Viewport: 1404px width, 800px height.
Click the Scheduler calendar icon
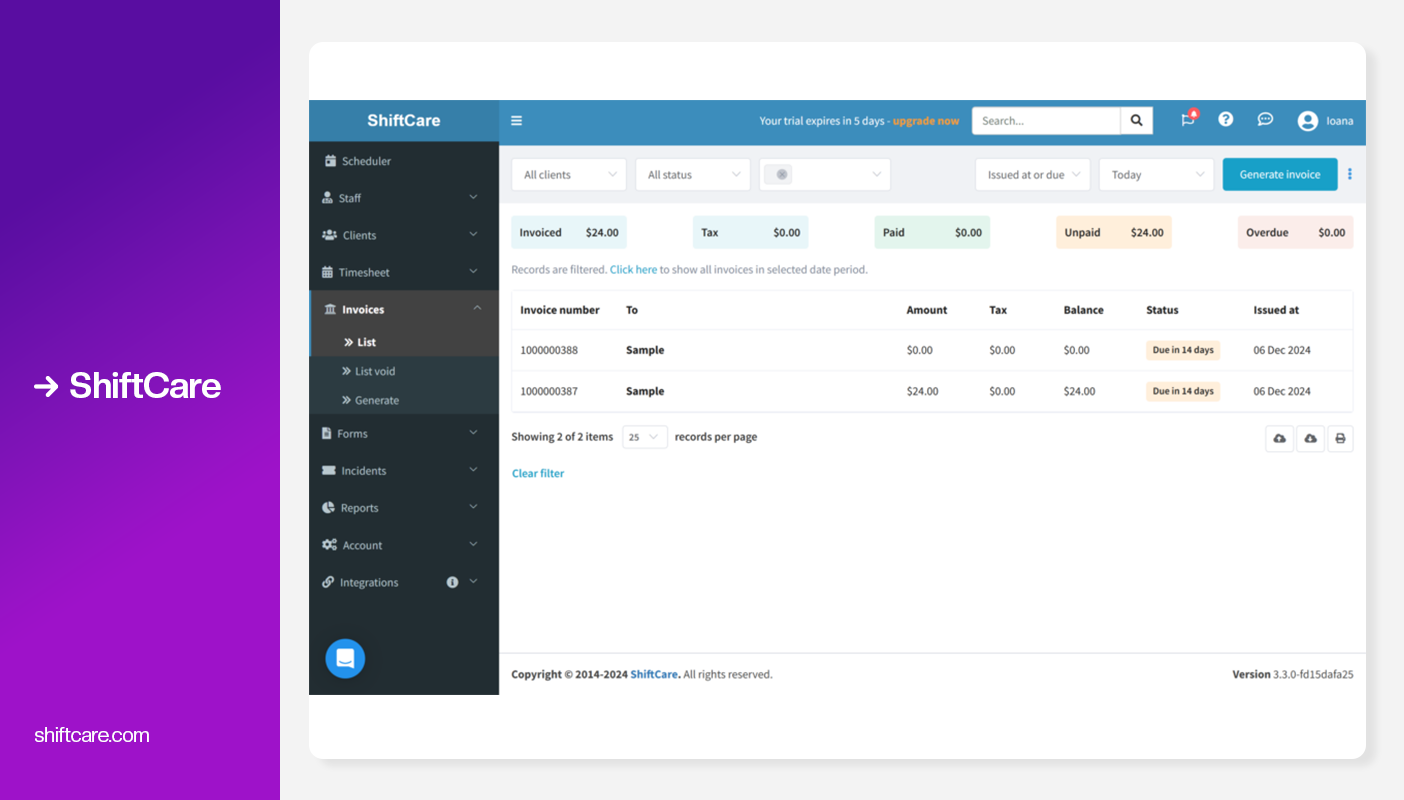click(x=330, y=161)
